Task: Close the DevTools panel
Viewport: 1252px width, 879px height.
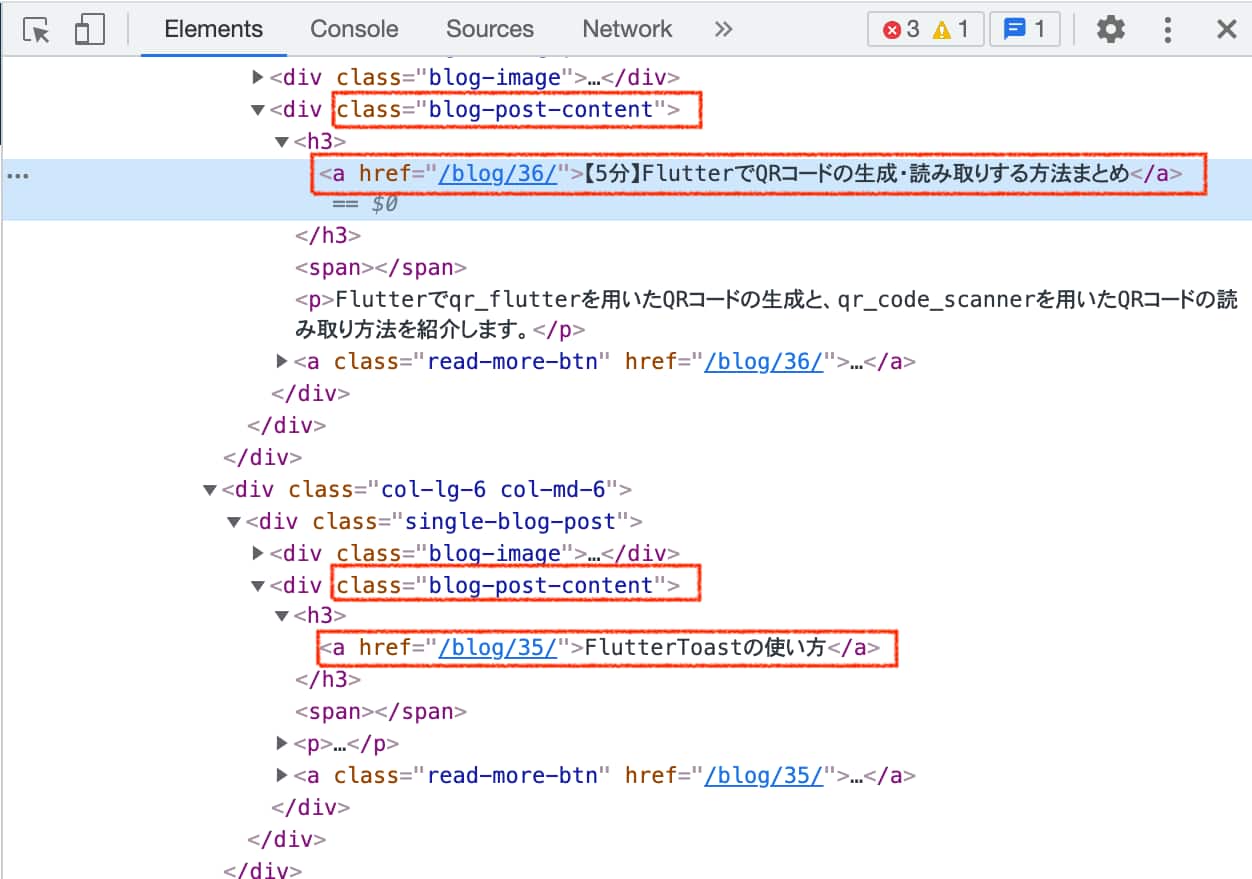Action: click(1226, 30)
